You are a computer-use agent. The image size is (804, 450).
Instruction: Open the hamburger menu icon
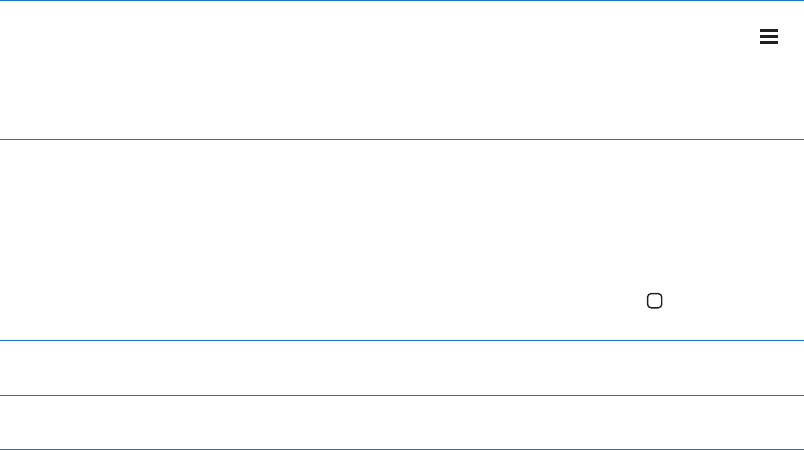tap(769, 36)
